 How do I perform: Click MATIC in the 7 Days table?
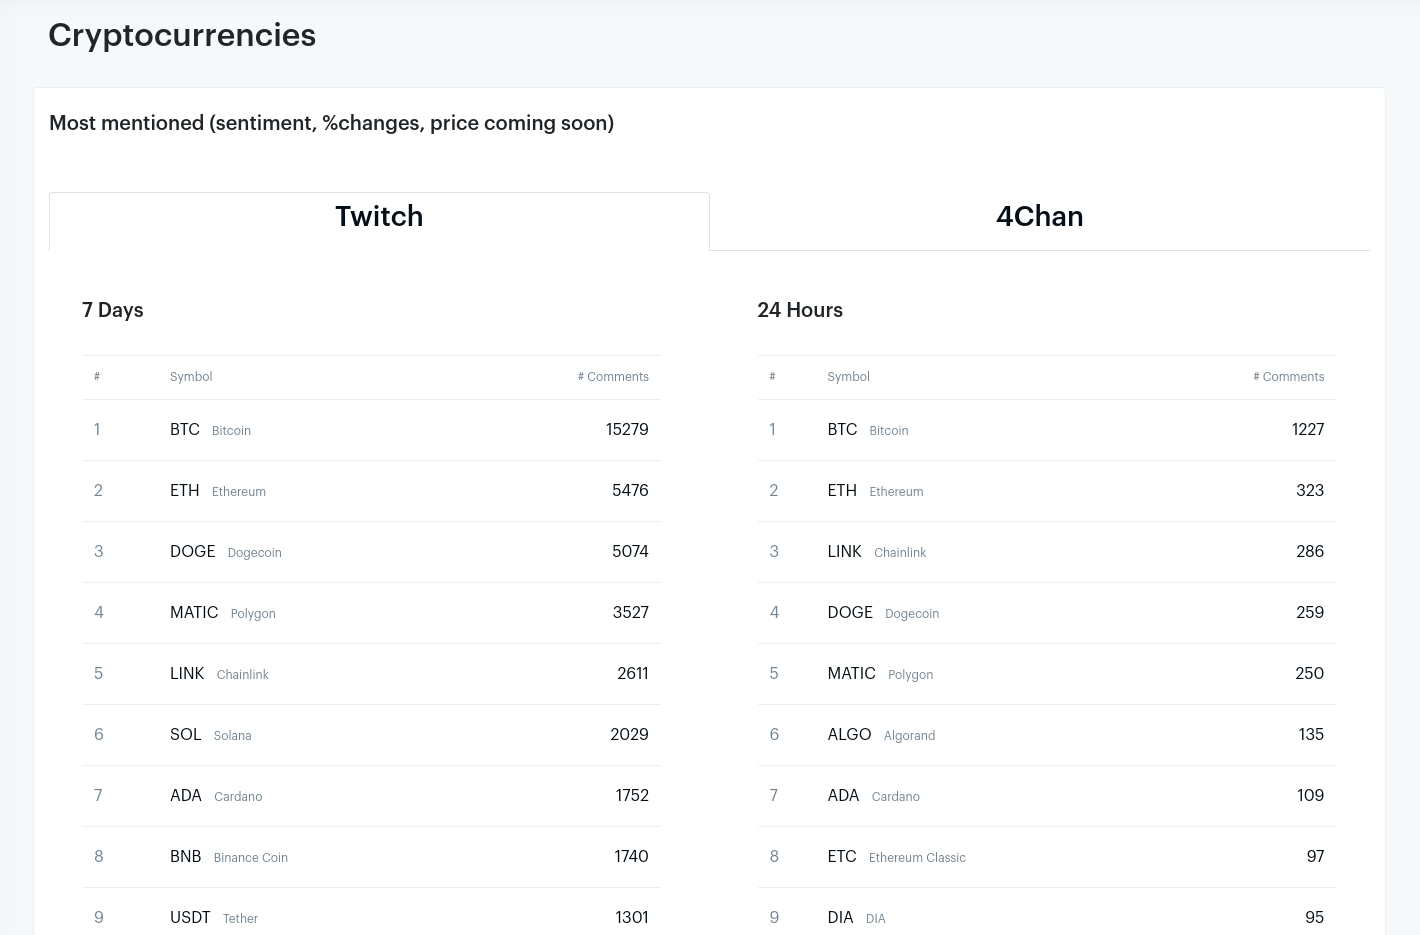pos(194,613)
